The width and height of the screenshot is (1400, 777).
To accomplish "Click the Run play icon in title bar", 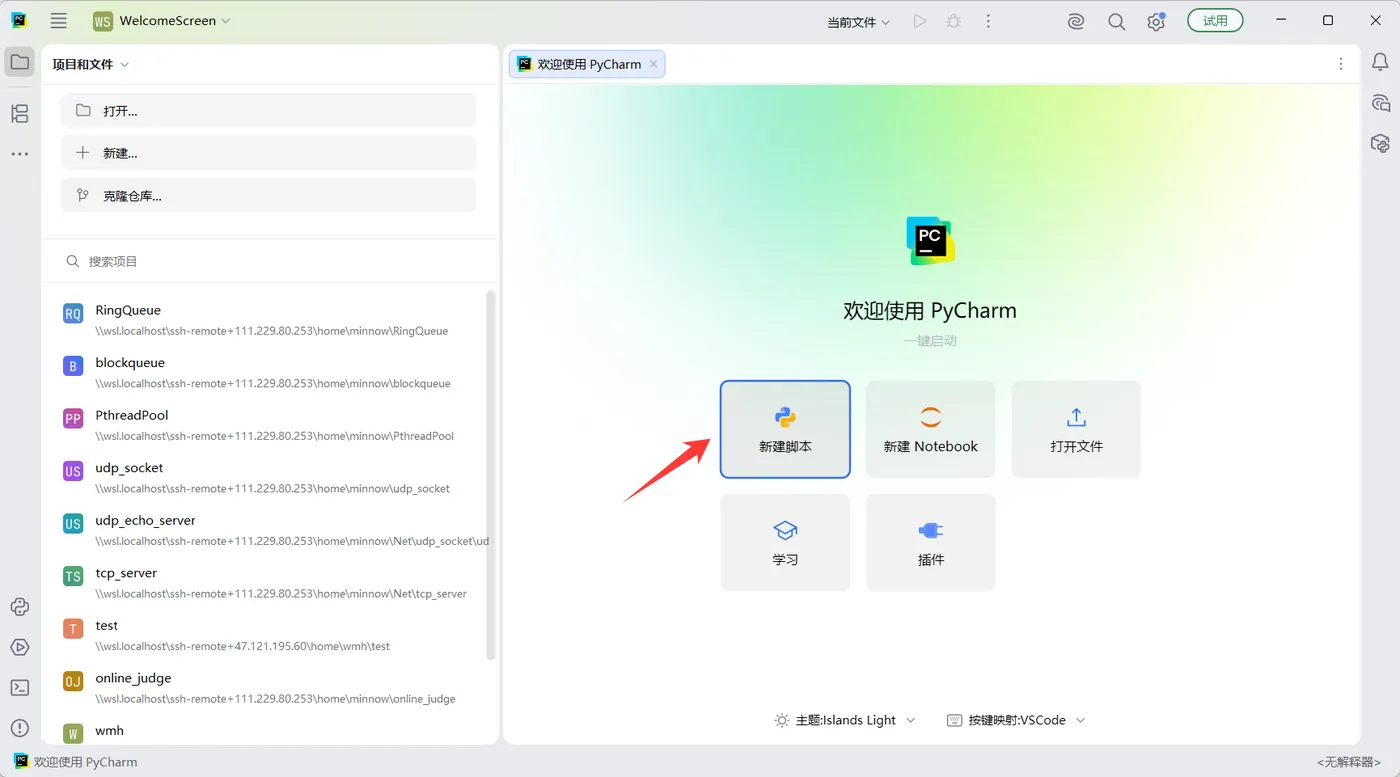I will pos(920,21).
